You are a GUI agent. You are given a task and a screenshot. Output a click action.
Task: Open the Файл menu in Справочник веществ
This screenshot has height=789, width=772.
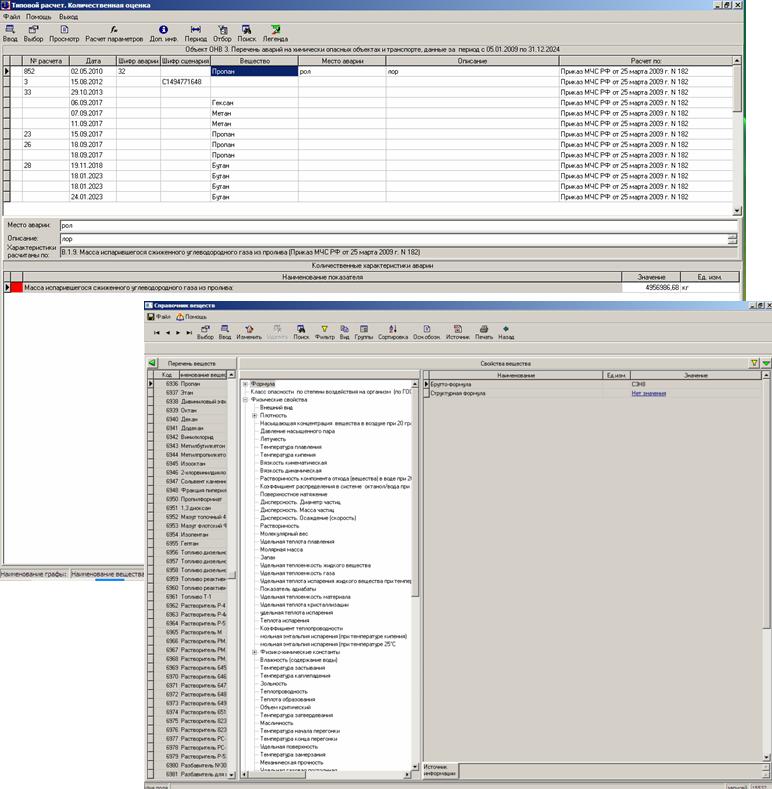(161, 316)
